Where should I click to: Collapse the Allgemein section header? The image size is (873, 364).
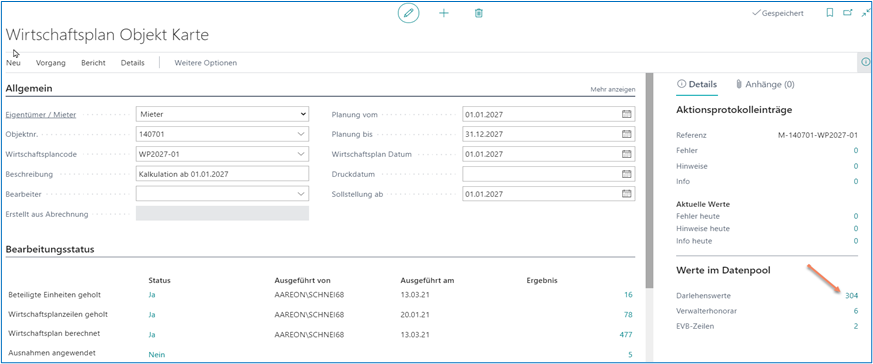pyautogui.click(x=29, y=88)
